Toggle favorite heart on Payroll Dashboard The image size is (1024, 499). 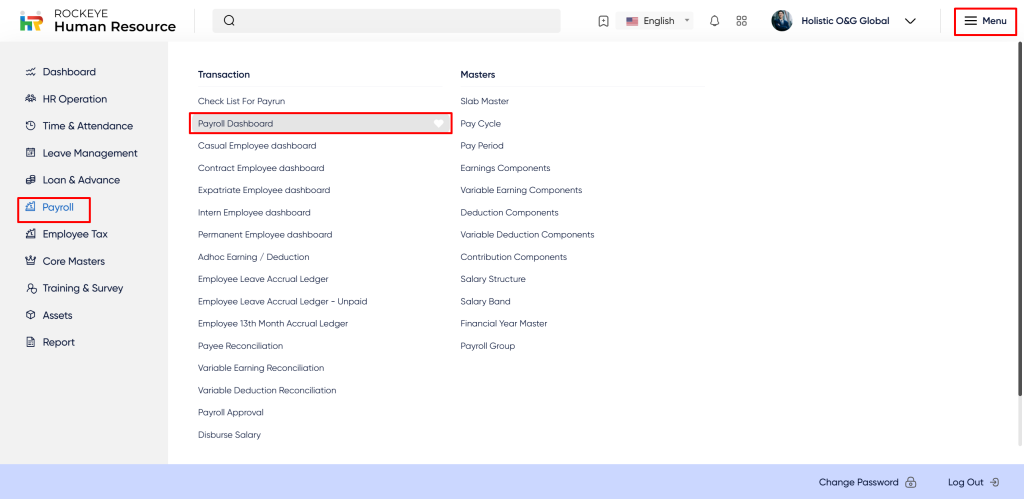(438, 123)
